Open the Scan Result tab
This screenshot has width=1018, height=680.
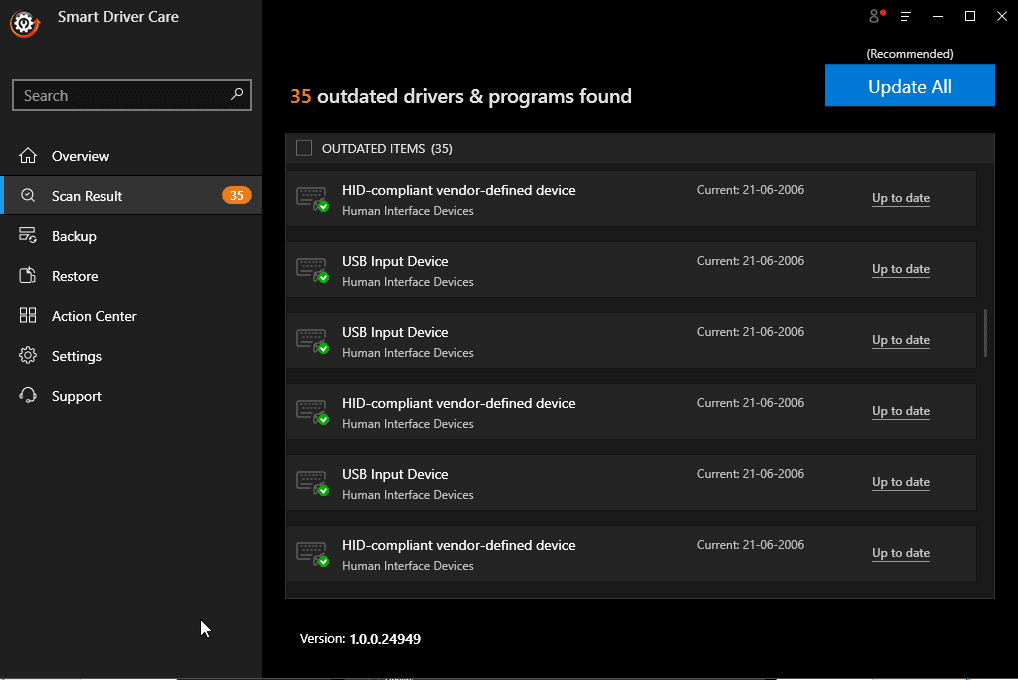point(87,196)
